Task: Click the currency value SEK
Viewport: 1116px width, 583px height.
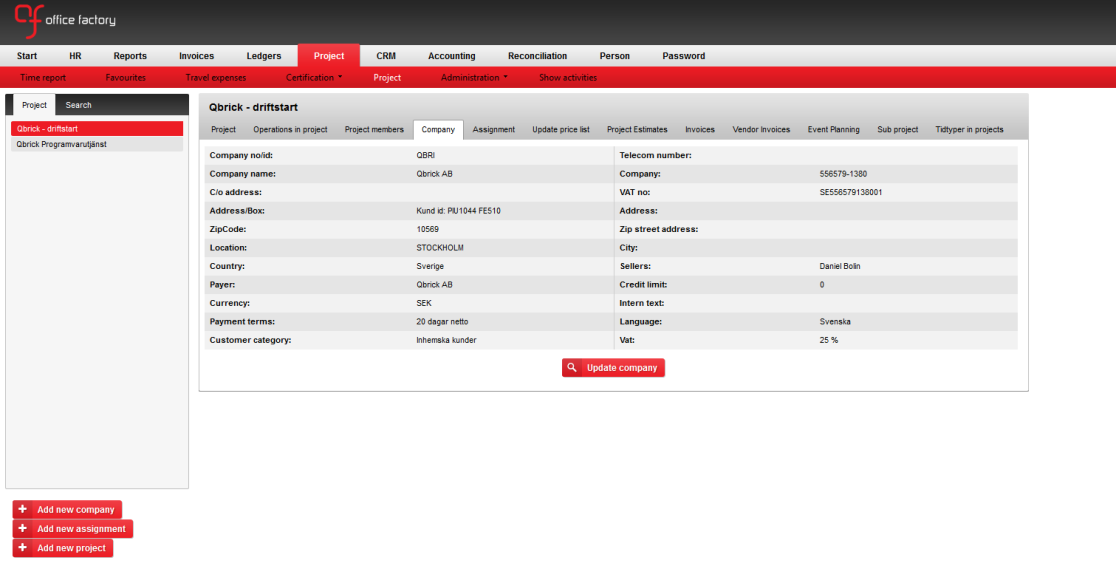Action: click(424, 303)
